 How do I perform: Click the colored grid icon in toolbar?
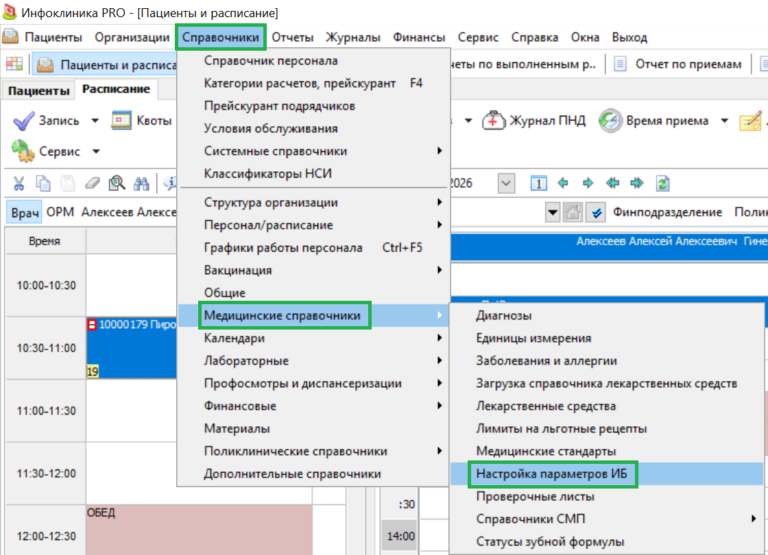14,64
